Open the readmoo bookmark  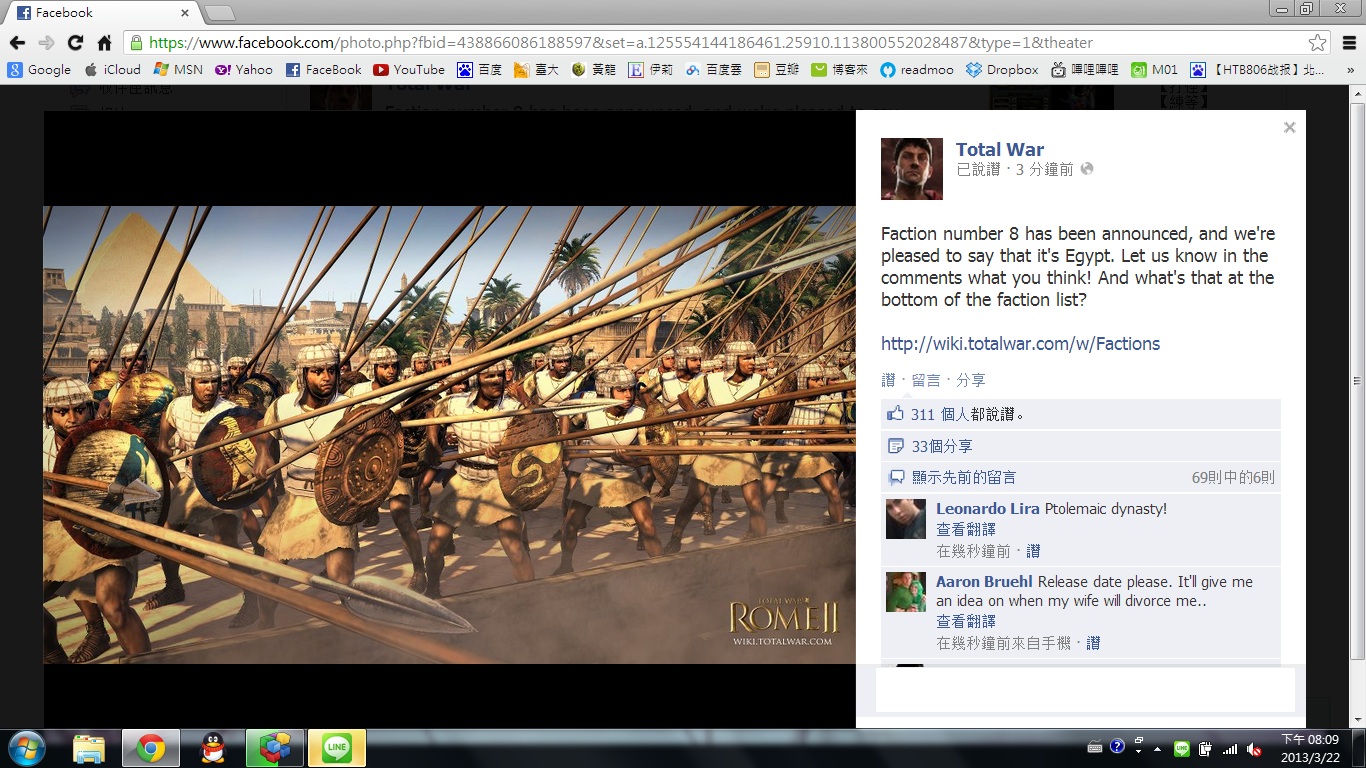(916, 69)
